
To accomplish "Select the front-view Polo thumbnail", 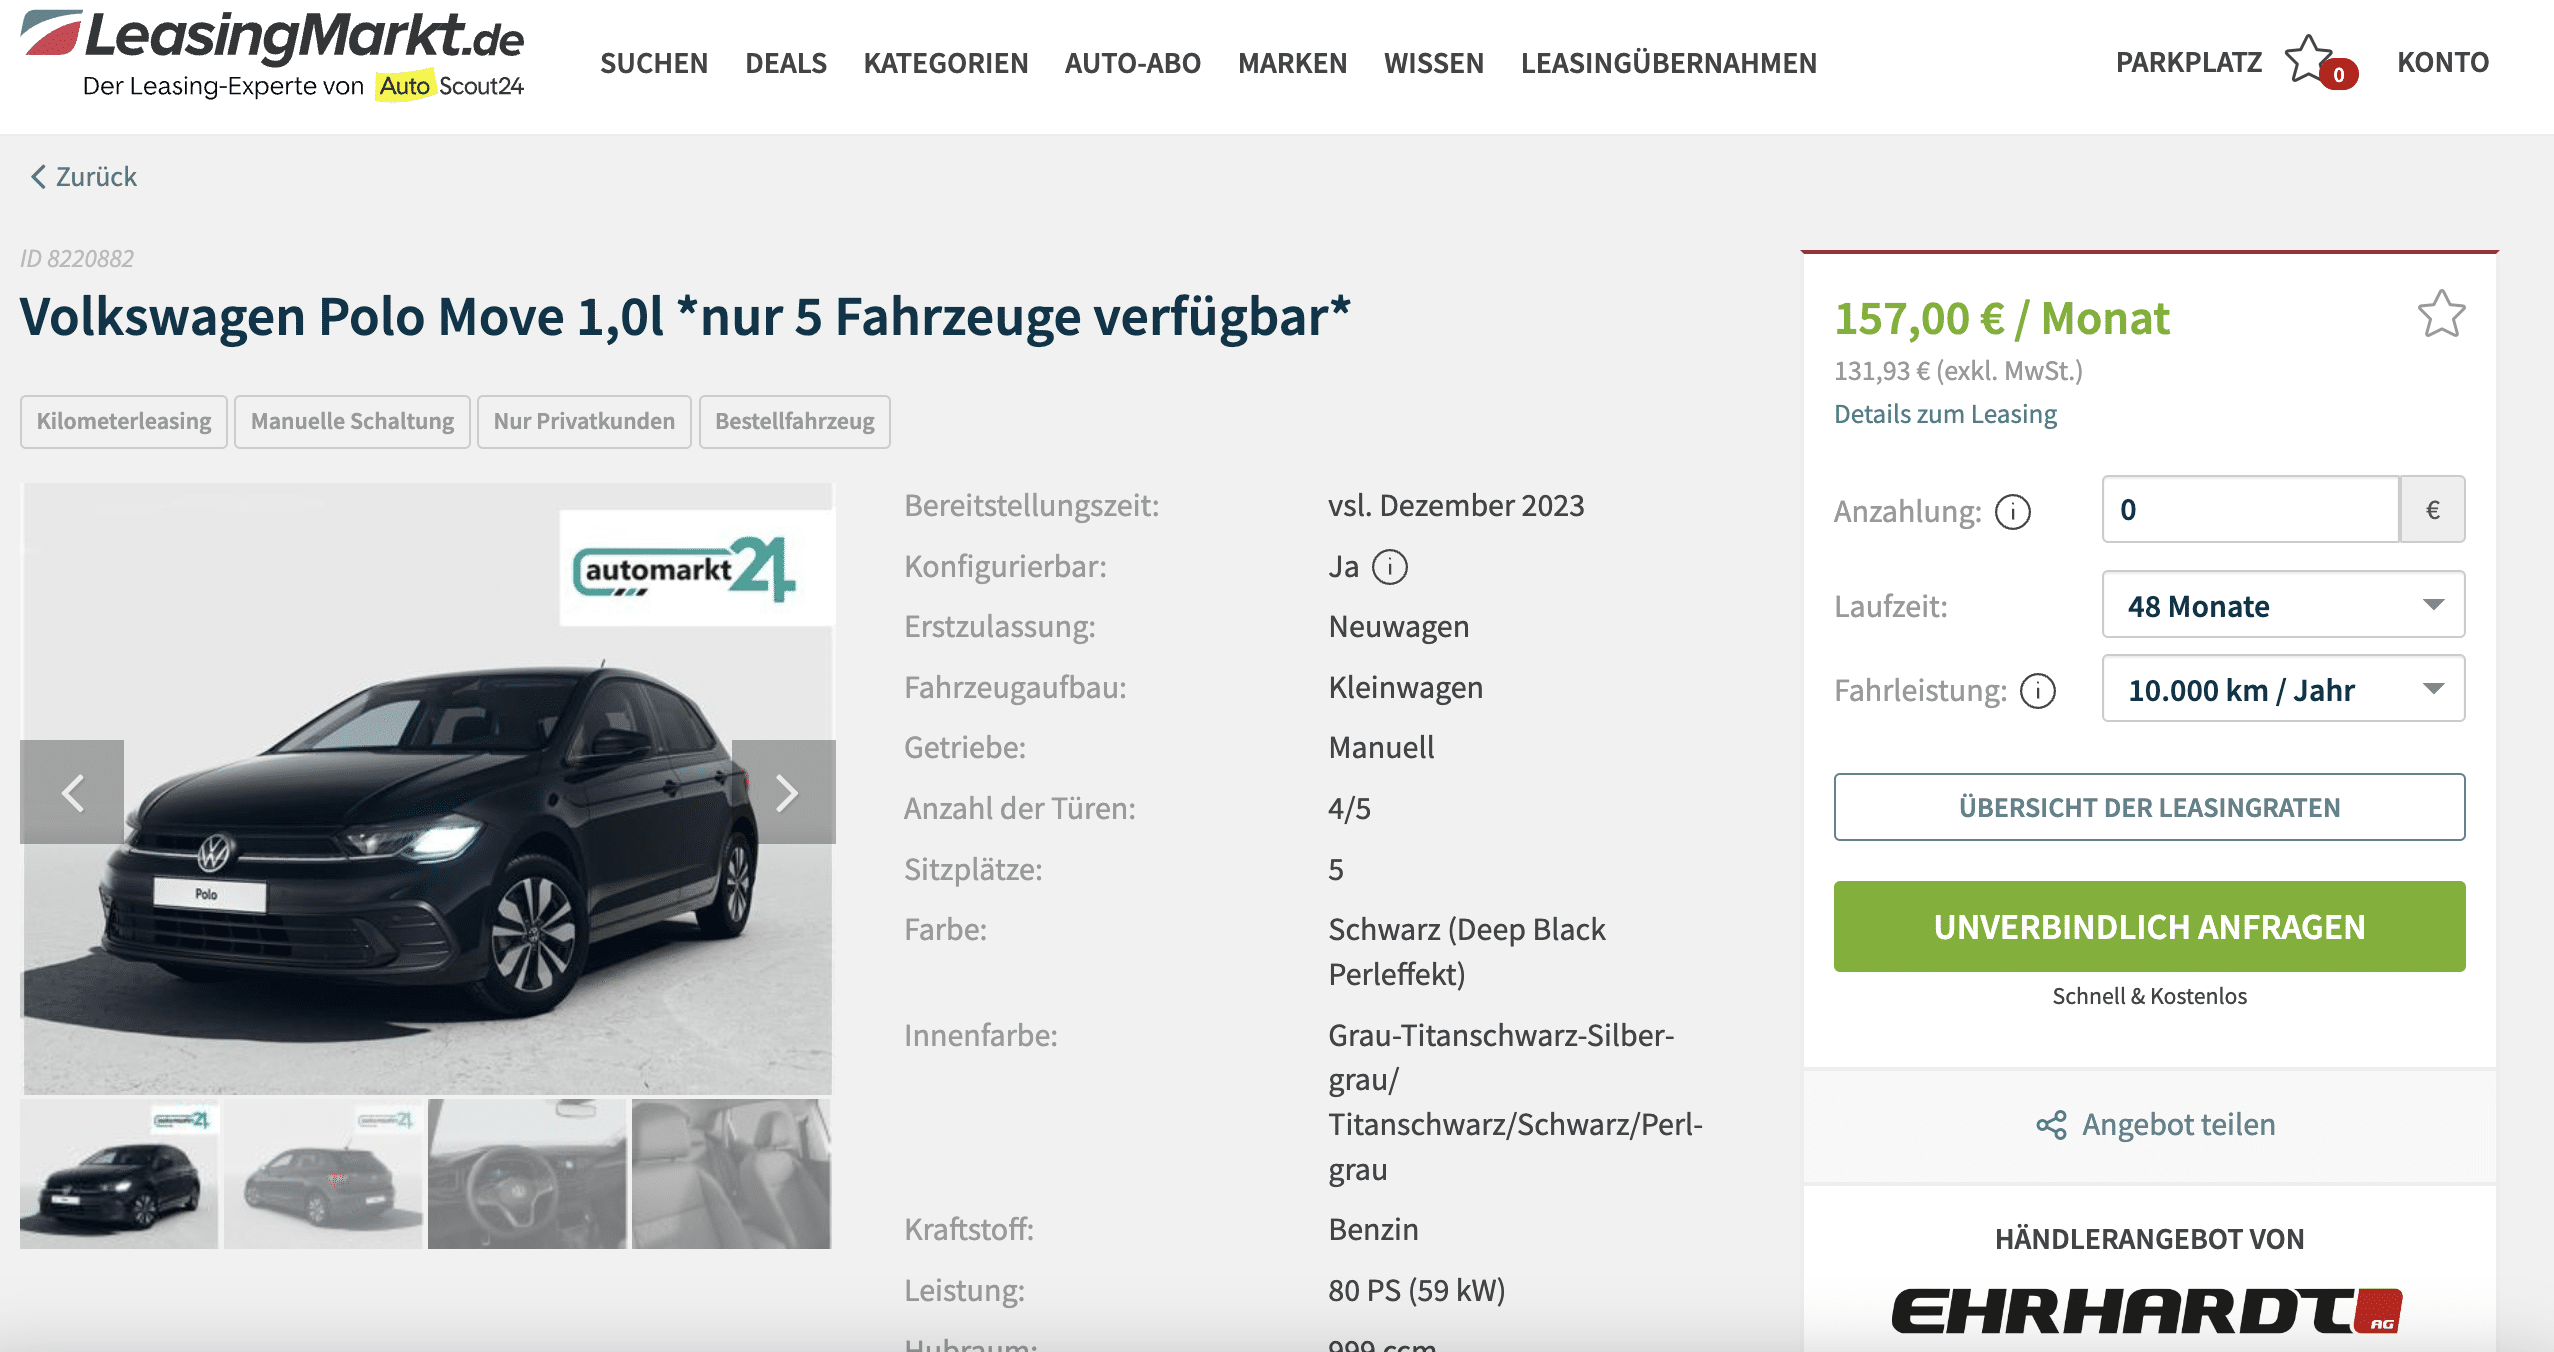I will 119,1174.
